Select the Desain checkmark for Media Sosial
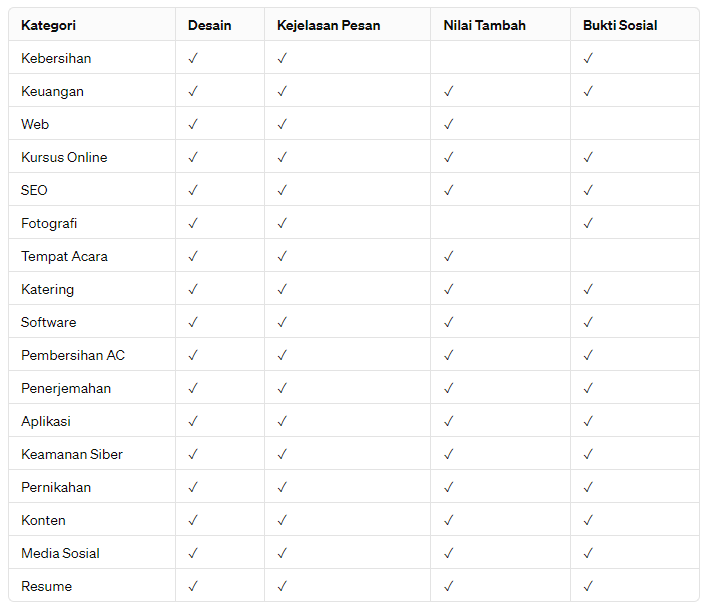The width and height of the screenshot is (705, 609). [193, 553]
